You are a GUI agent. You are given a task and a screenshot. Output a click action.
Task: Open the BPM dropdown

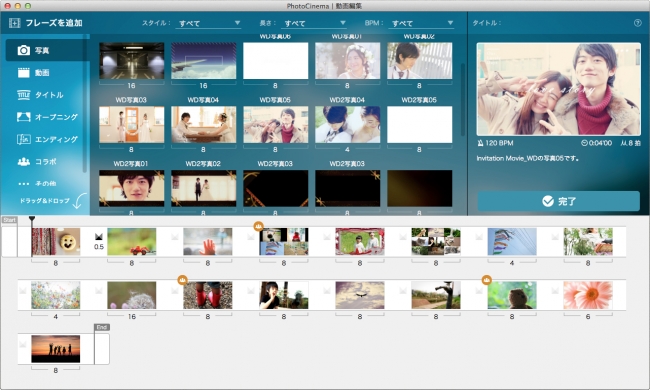click(421, 23)
